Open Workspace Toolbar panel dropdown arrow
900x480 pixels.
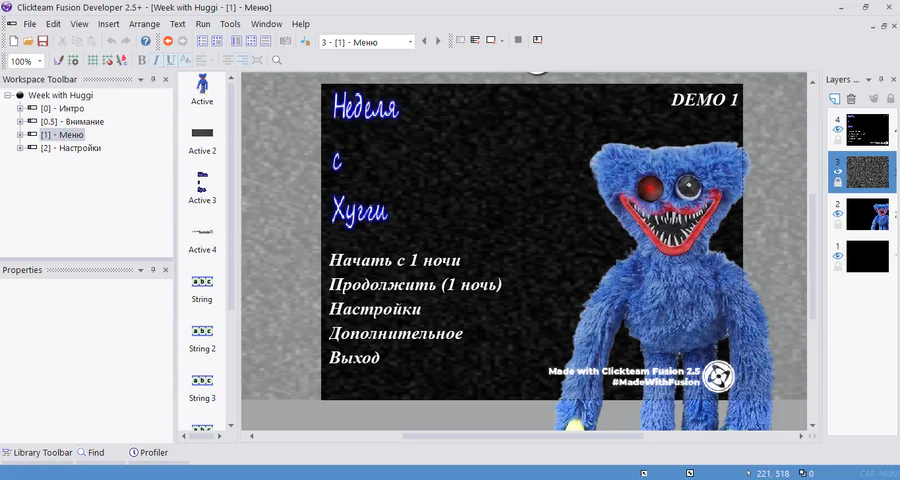[x=141, y=80]
